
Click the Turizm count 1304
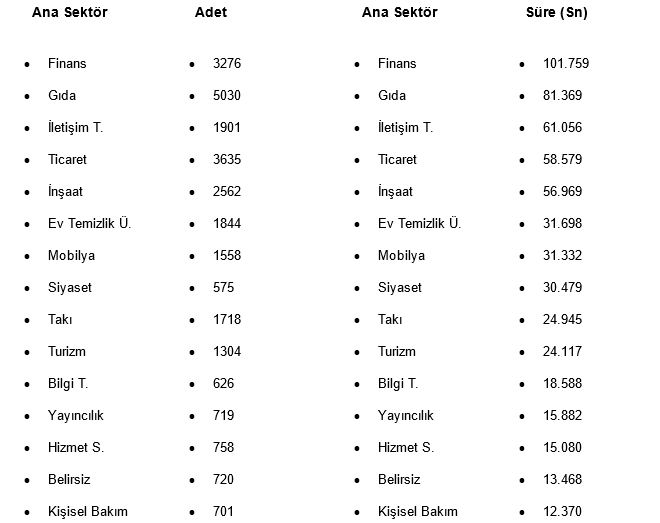point(227,352)
